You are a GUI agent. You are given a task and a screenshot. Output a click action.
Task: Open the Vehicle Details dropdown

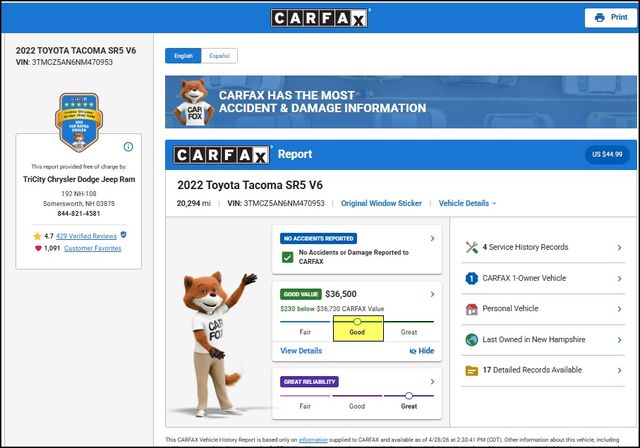click(x=467, y=203)
